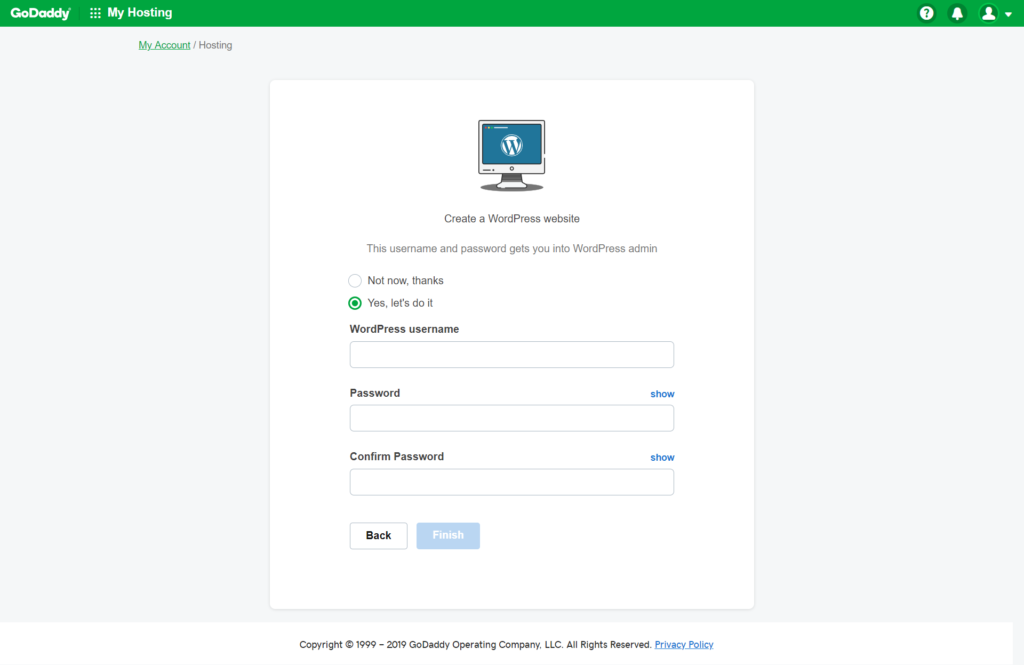Focus the WordPress username field
The width and height of the screenshot is (1024, 665).
[511, 355]
